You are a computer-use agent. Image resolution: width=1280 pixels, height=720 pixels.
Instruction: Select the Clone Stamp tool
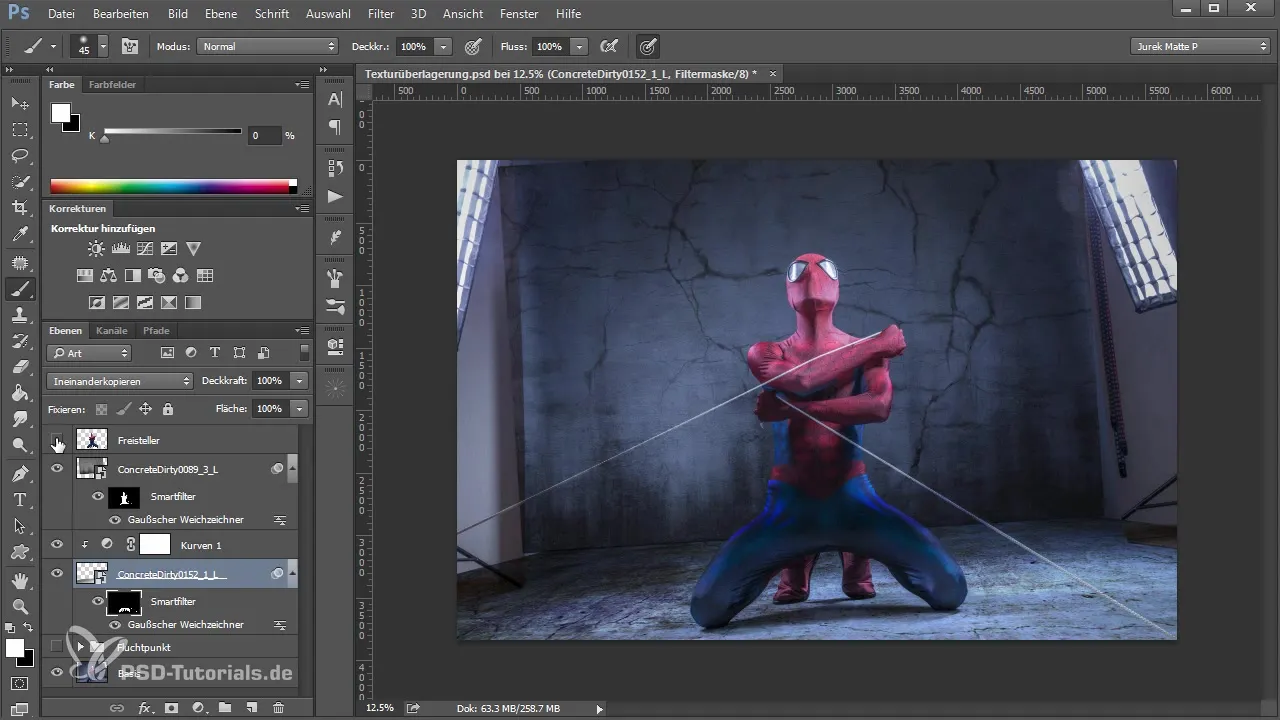tap(20, 314)
